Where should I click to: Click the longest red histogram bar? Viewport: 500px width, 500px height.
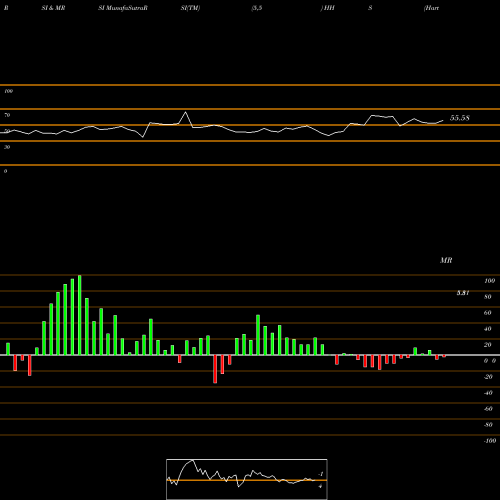(215, 369)
